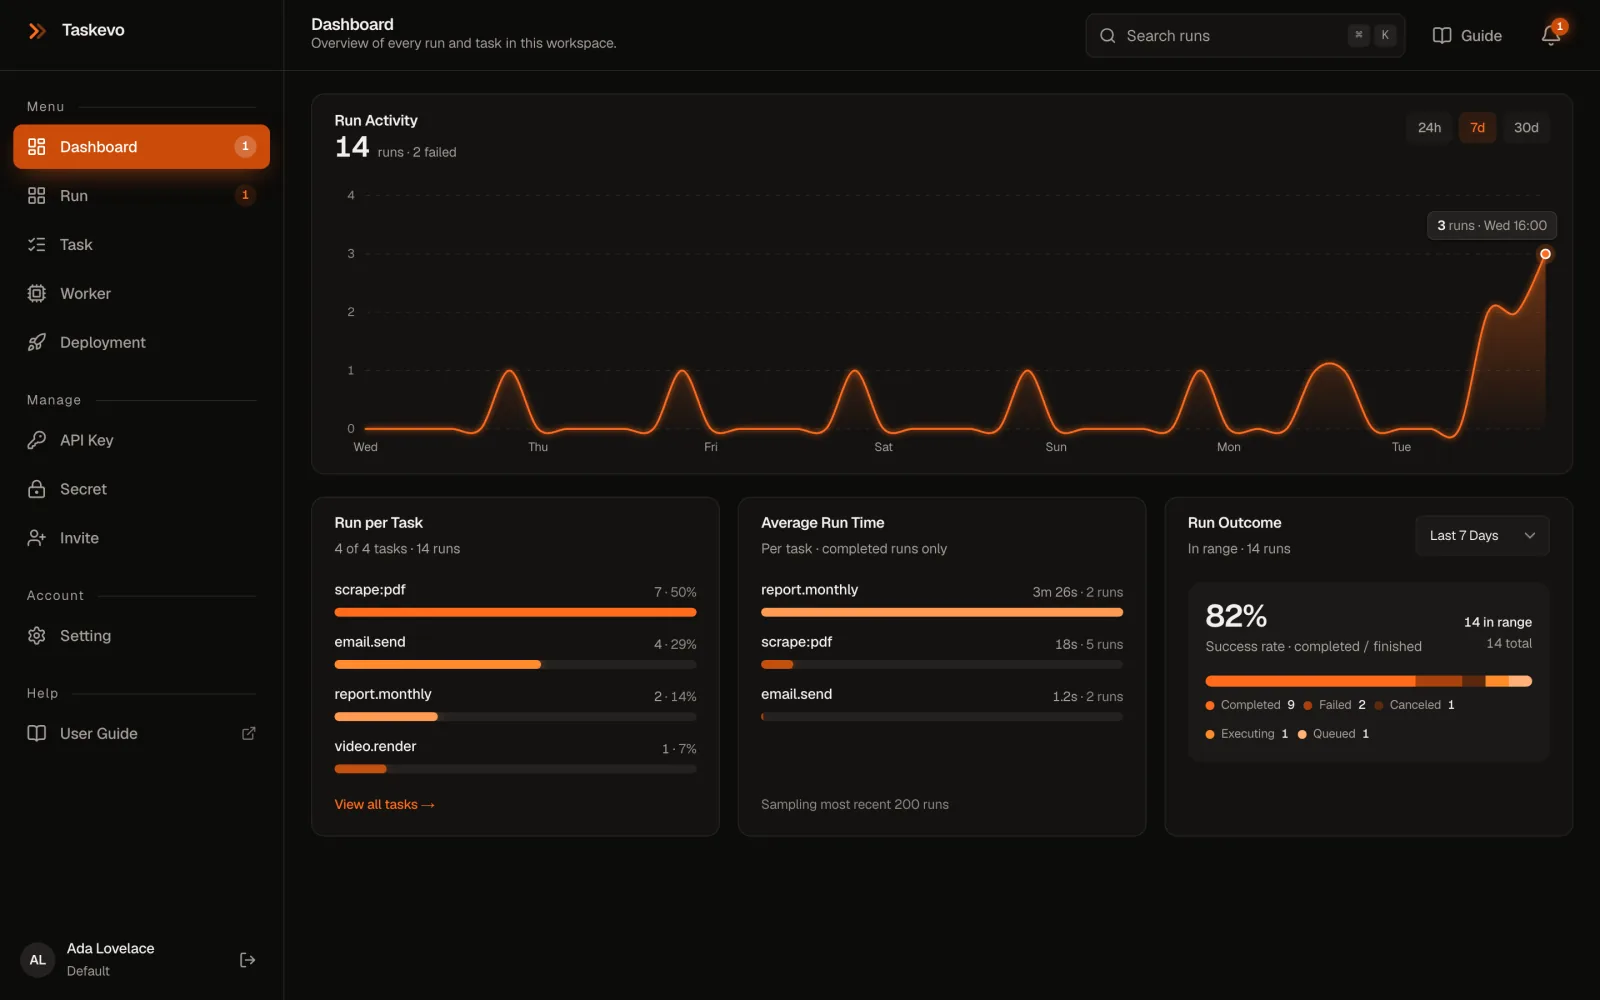Viewport: 1600px width, 1000px height.
Task: Click the Taskevo logo icon
Action: coord(37,31)
